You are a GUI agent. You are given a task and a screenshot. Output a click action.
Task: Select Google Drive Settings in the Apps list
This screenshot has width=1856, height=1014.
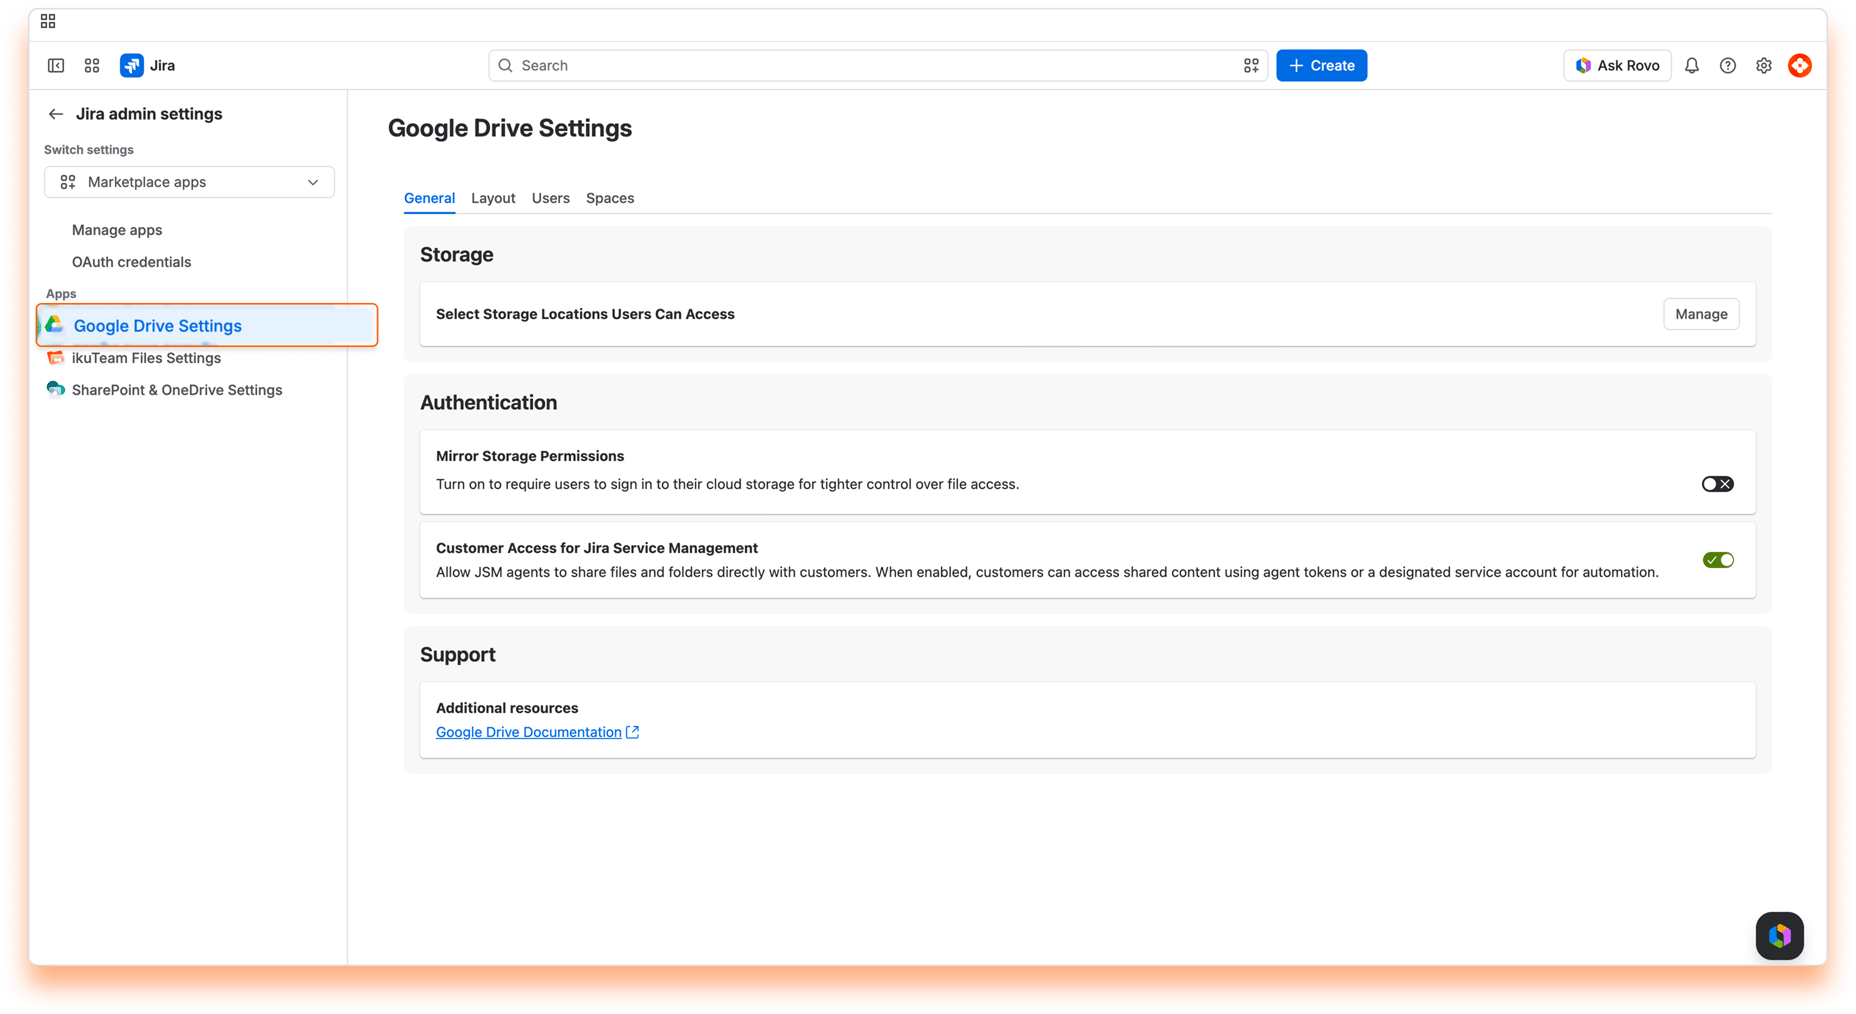point(207,325)
